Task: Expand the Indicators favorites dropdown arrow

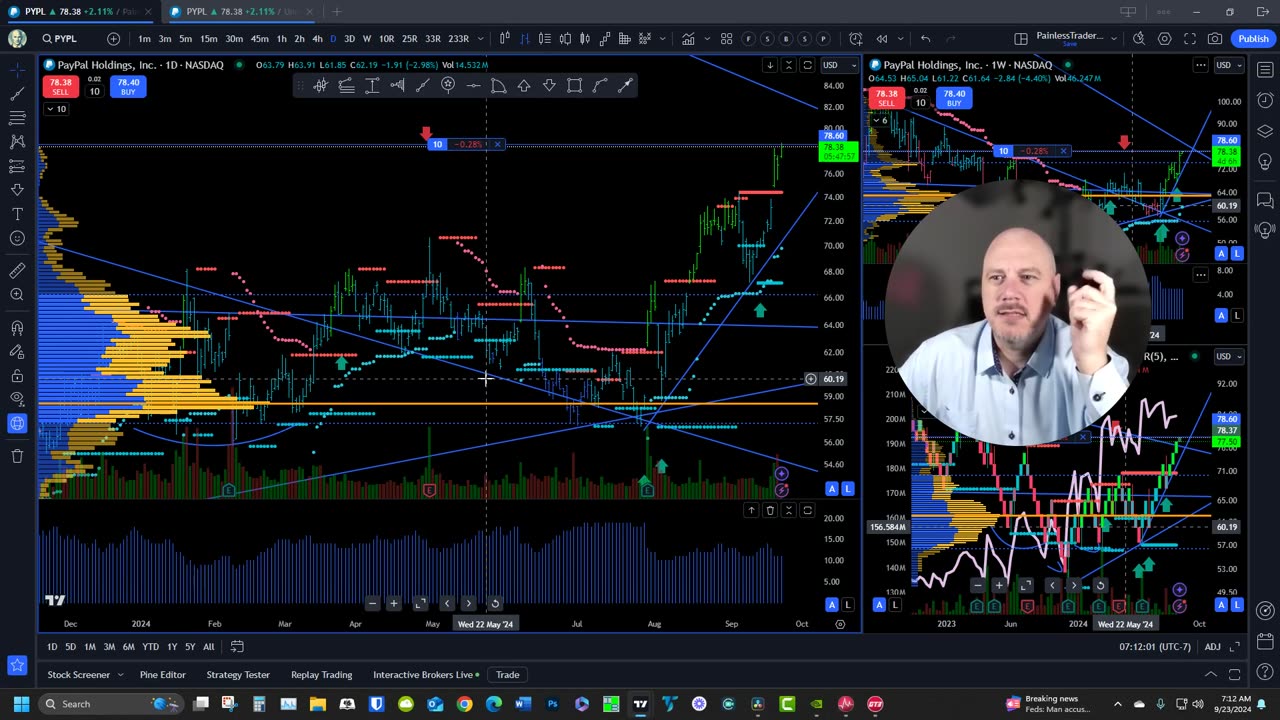Action: pyautogui.click(x=705, y=39)
